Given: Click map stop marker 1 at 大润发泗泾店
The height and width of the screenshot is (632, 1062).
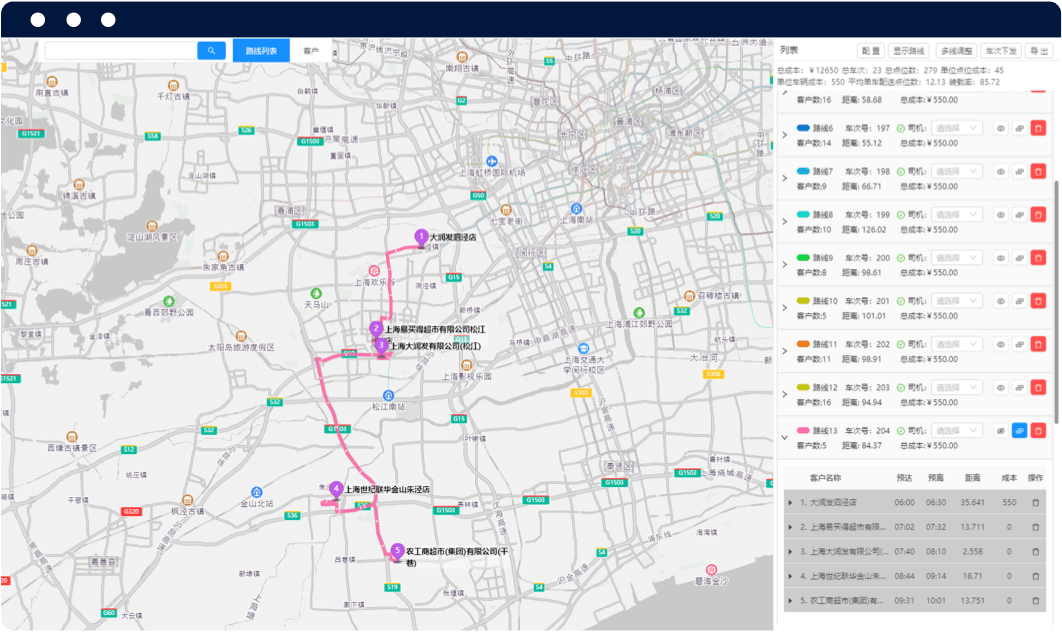Looking at the screenshot, I should (x=421, y=237).
